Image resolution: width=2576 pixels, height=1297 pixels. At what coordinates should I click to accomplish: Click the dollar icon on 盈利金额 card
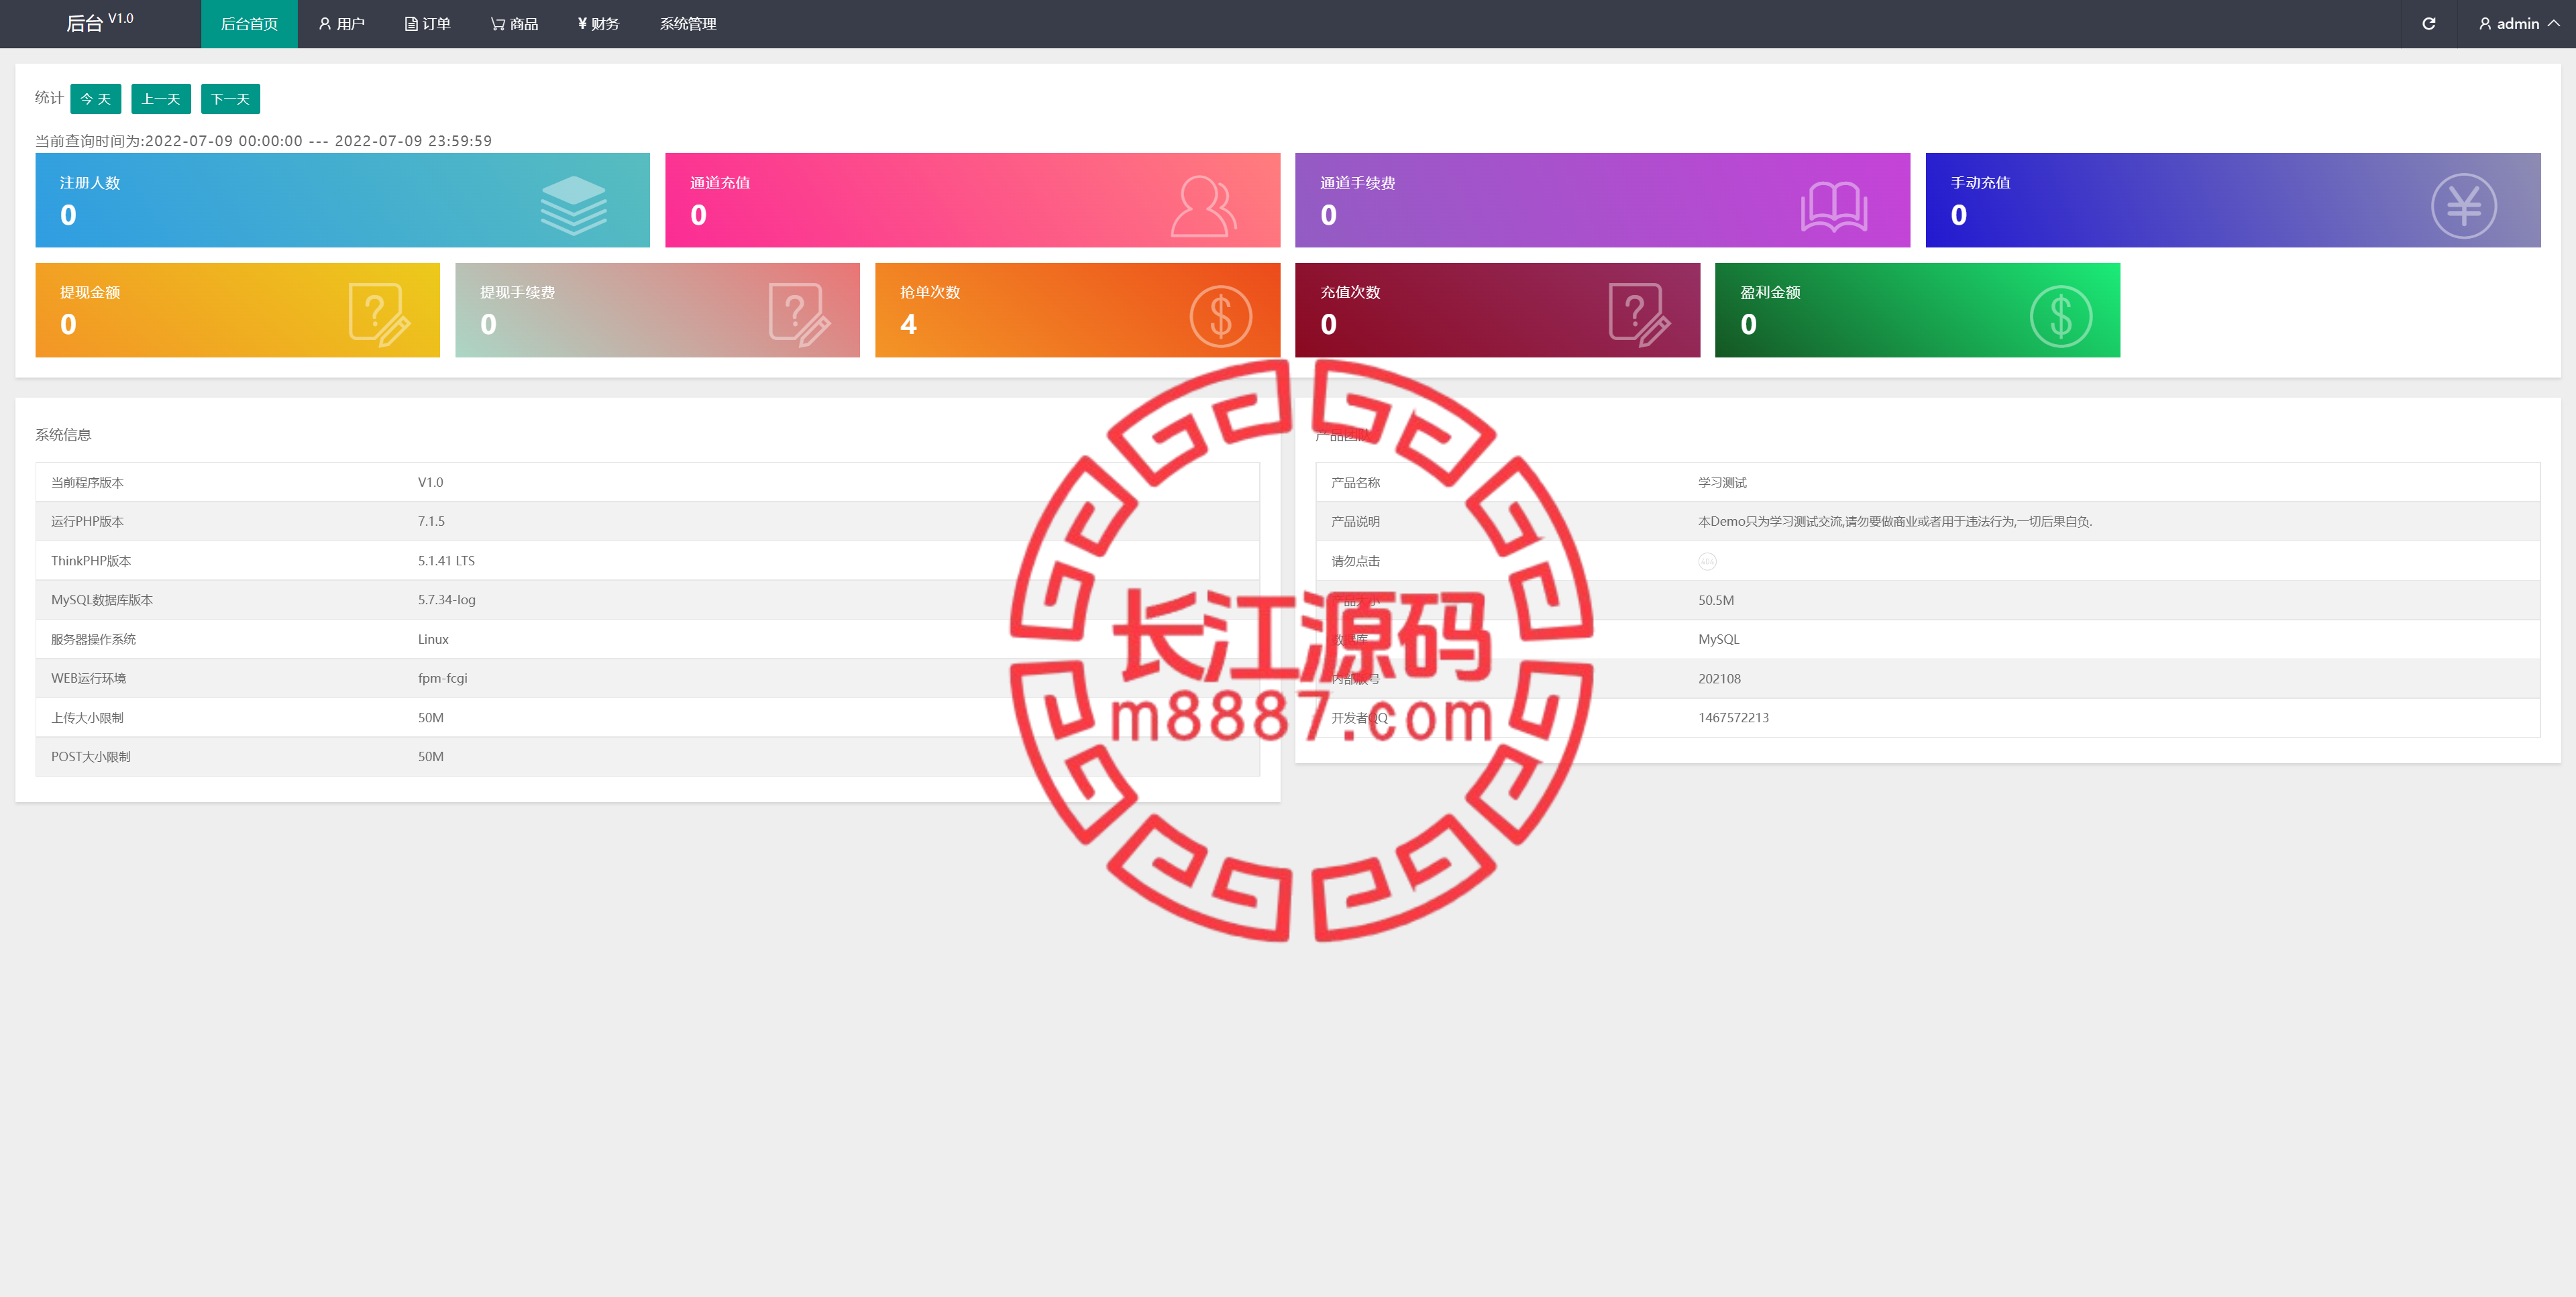pos(2061,316)
